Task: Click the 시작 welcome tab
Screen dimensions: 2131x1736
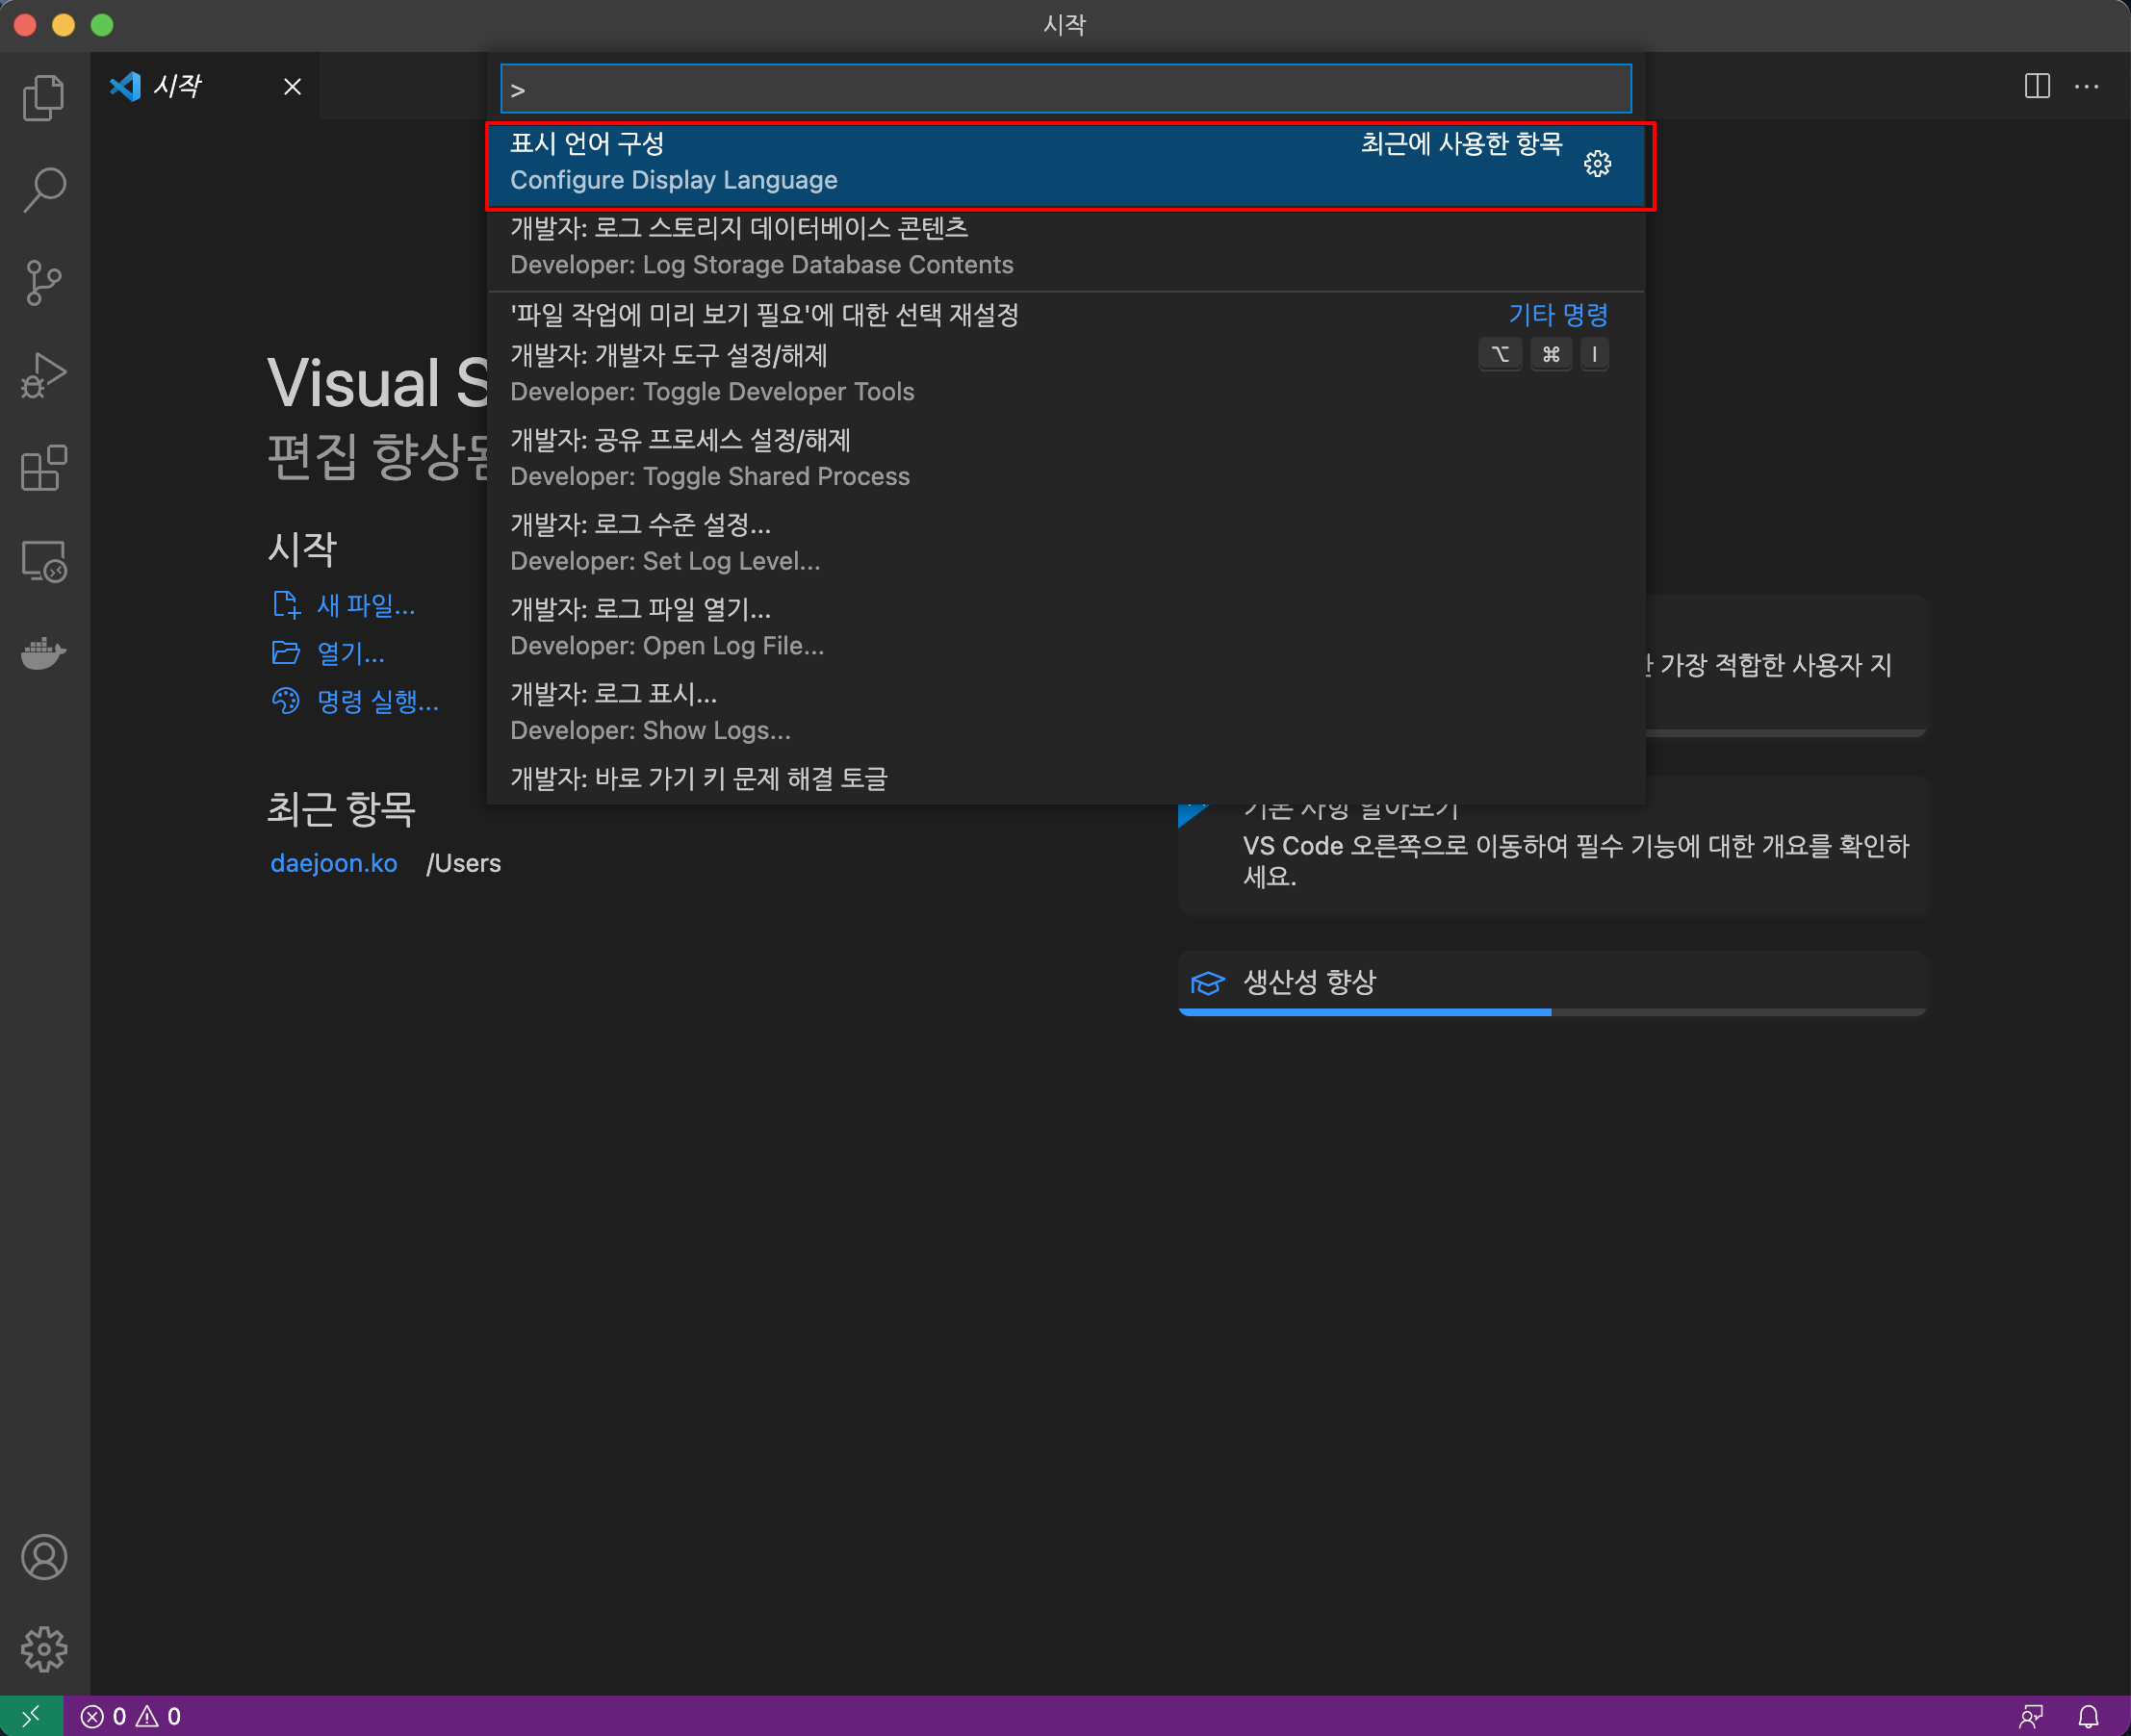Action: pyautogui.click(x=177, y=86)
